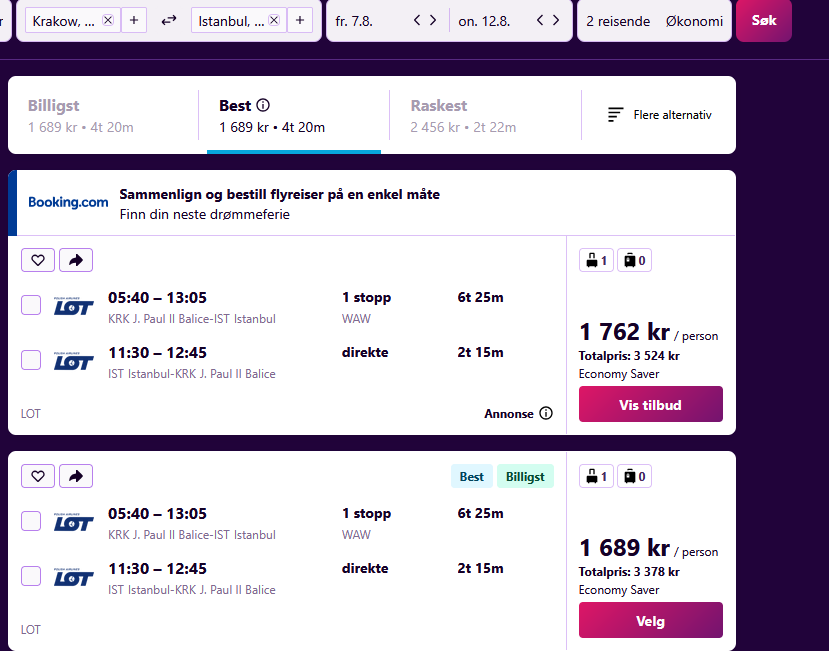The width and height of the screenshot is (829, 651).
Task: Add another destination airport with plus
Action: coord(300,20)
